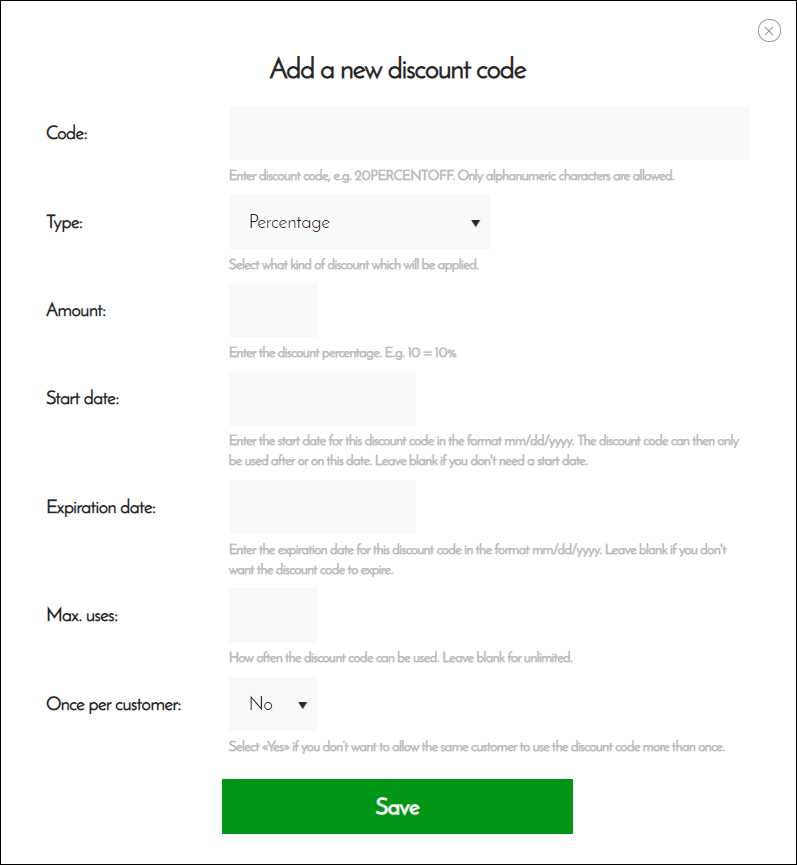Image resolution: width=797 pixels, height=865 pixels.
Task: Click the Amount: label
Action: click(x=76, y=310)
